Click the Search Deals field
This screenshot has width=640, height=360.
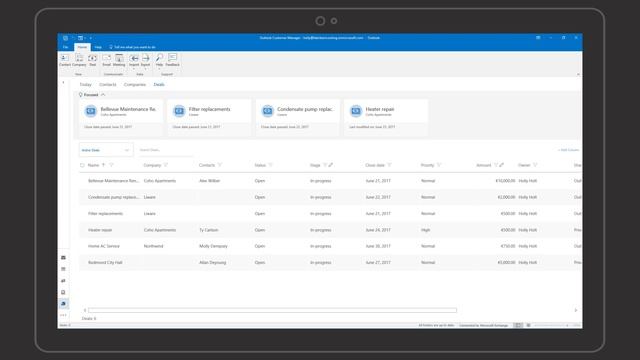[x=165, y=150]
